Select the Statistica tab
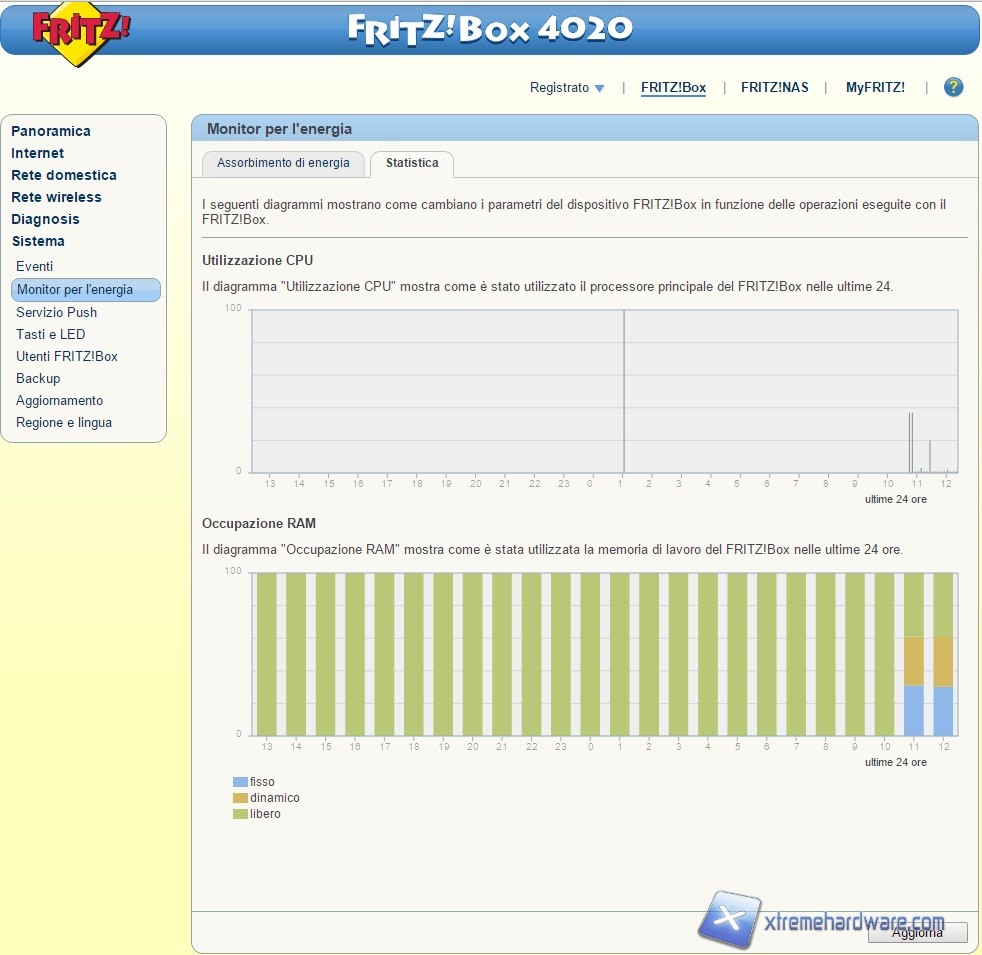The height and width of the screenshot is (955, 982). coord(412,163)
